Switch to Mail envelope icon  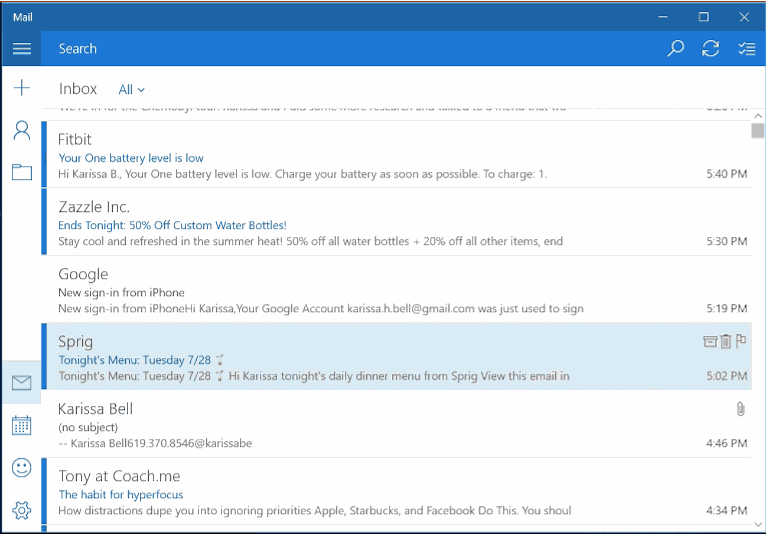pos(21,383)
